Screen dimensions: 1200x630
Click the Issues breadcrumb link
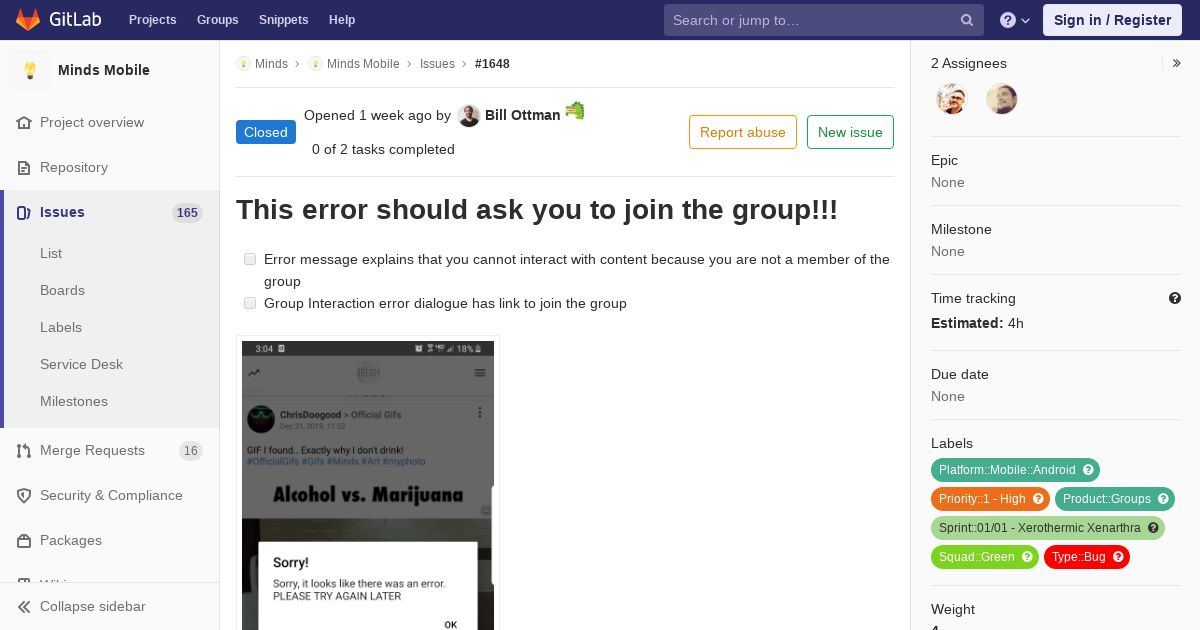coord(437,63)
